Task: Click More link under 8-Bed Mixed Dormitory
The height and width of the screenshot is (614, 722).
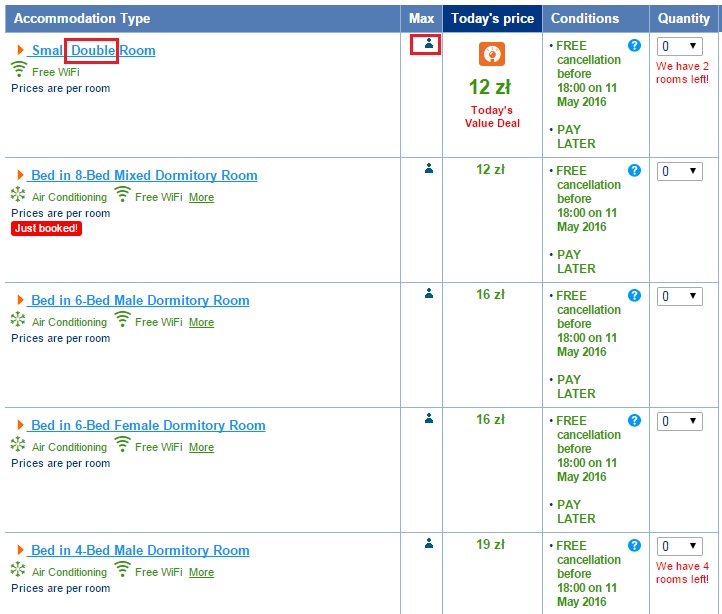Action: (x=201, y=197)
